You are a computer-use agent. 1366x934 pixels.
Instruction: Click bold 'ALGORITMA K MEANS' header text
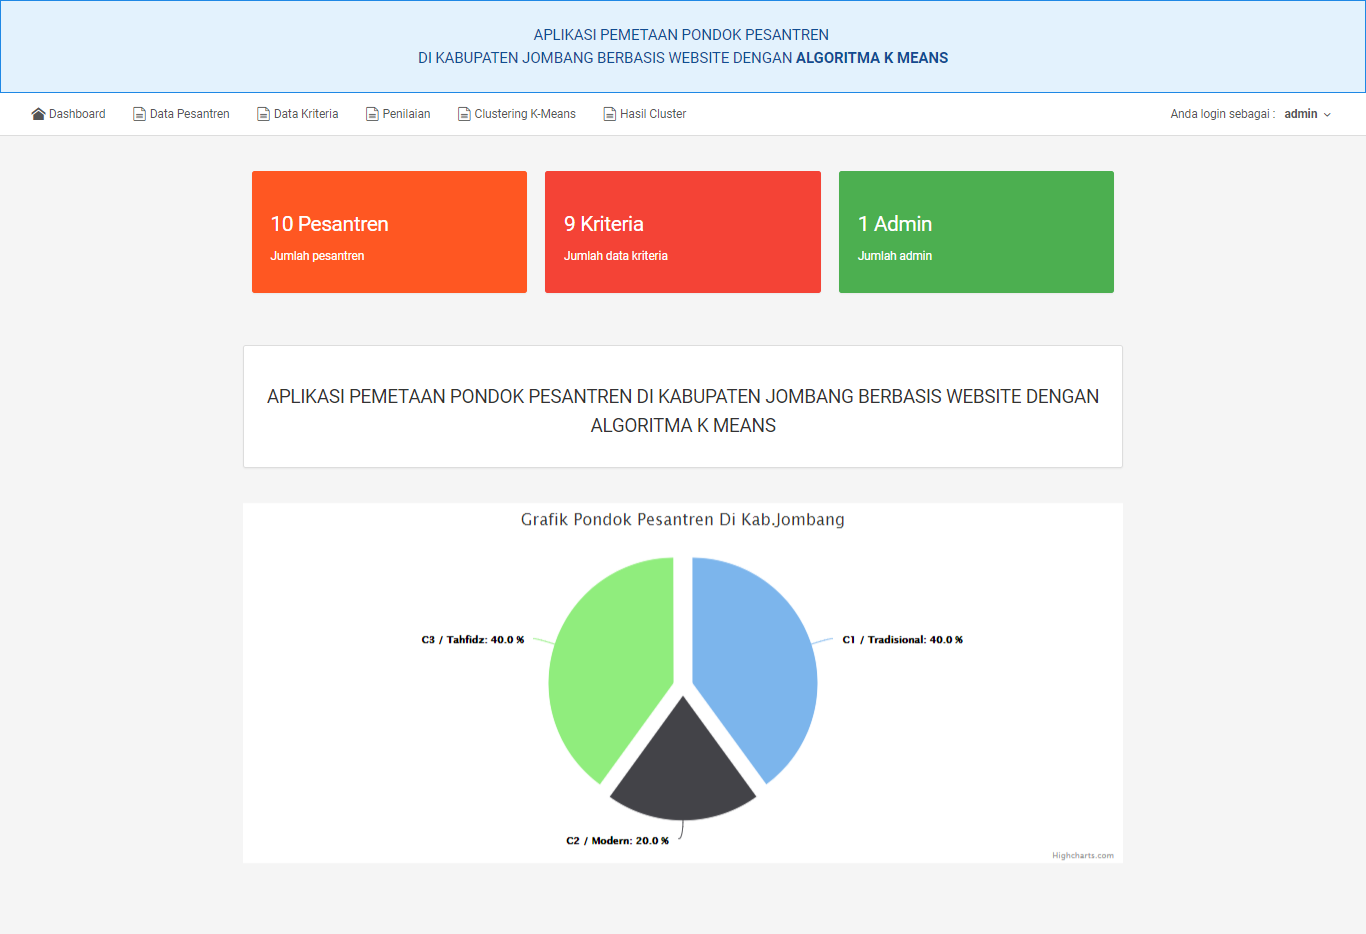[x=872, y=58]
